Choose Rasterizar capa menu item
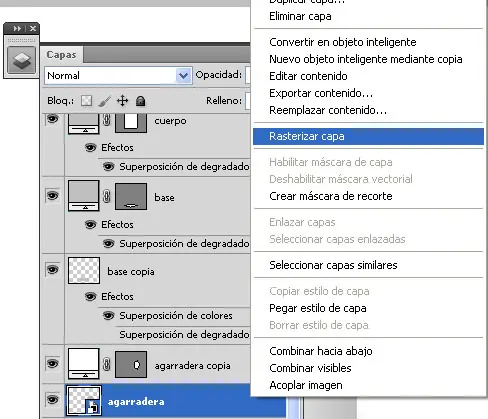The width and height of the screenshot is (488, 419). coord(368,136)
